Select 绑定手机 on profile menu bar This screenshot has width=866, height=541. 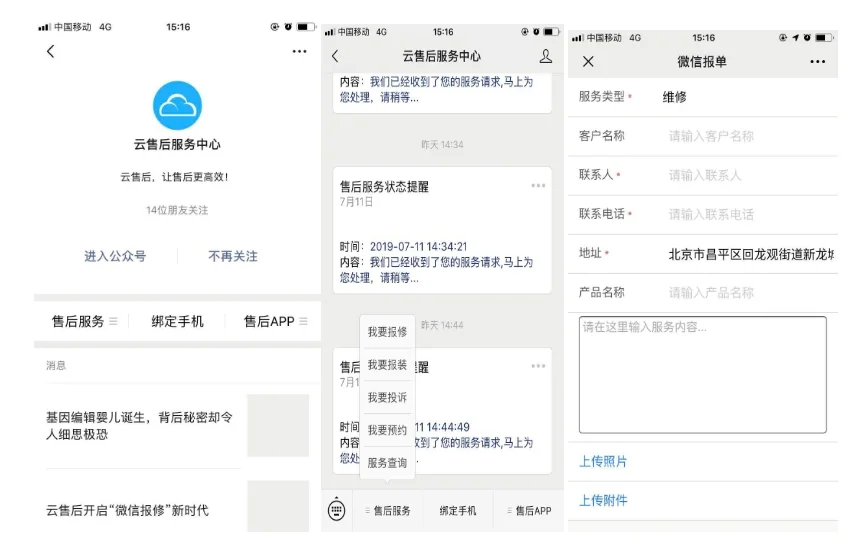(x=177, y=321)
